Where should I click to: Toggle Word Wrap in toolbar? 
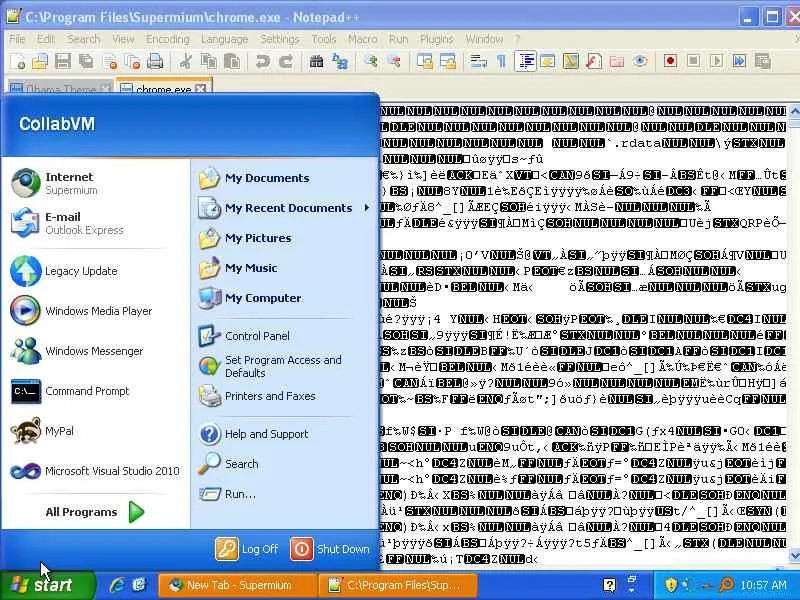[x=478, y=62]
